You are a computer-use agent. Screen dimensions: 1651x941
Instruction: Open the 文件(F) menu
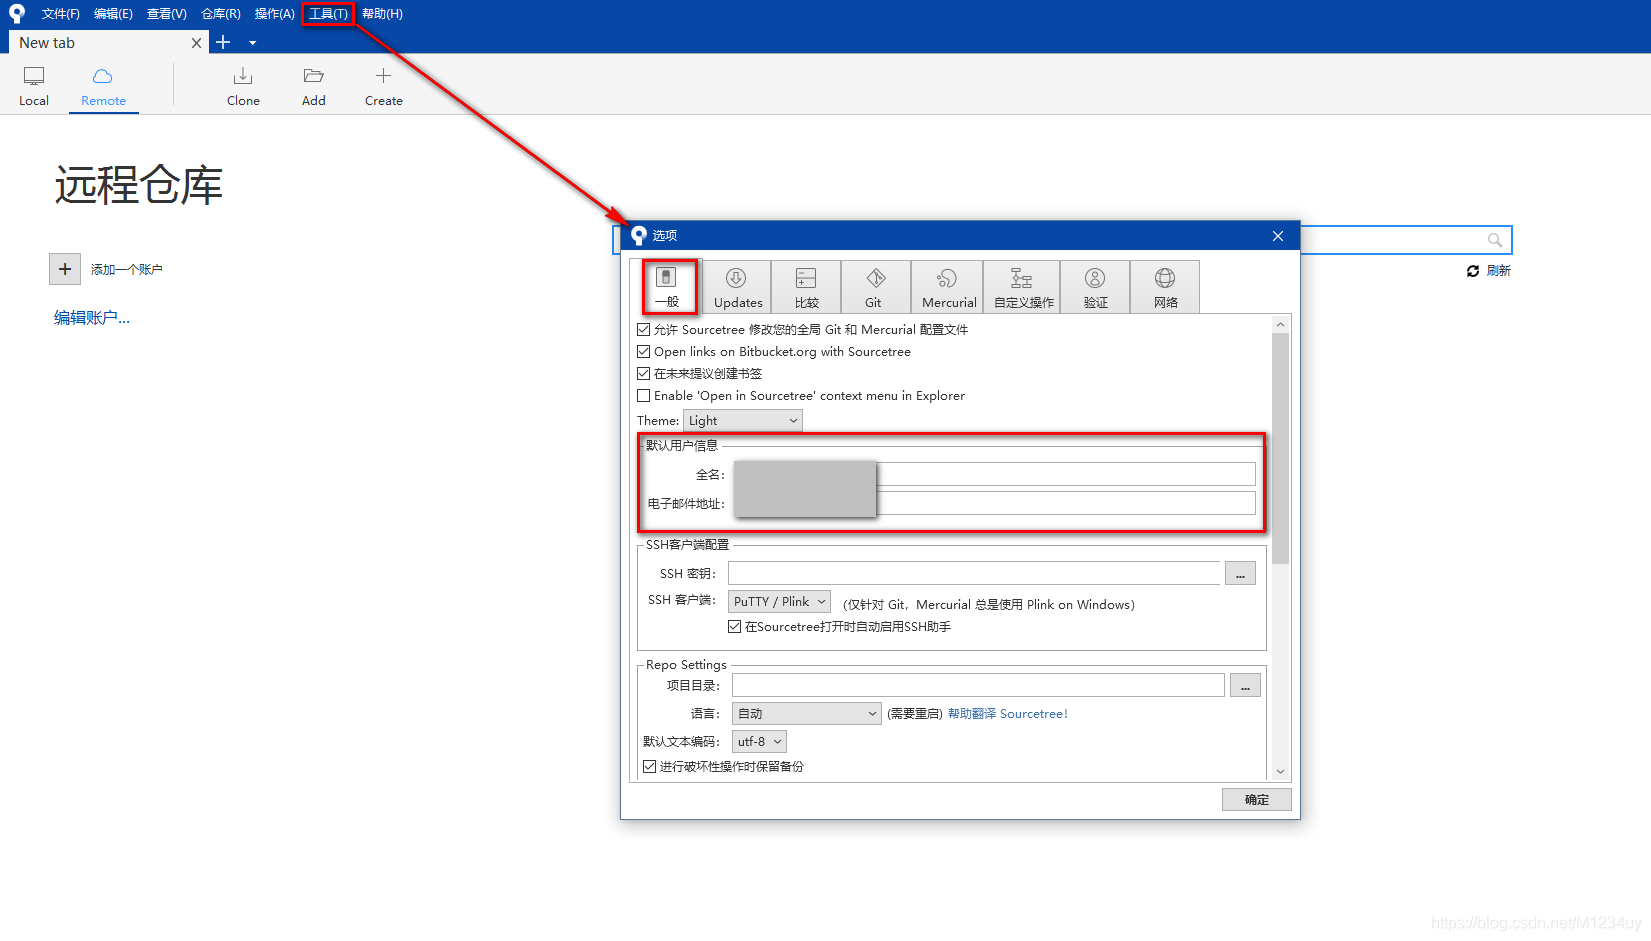pyautogui.click(x=61, y=14)
